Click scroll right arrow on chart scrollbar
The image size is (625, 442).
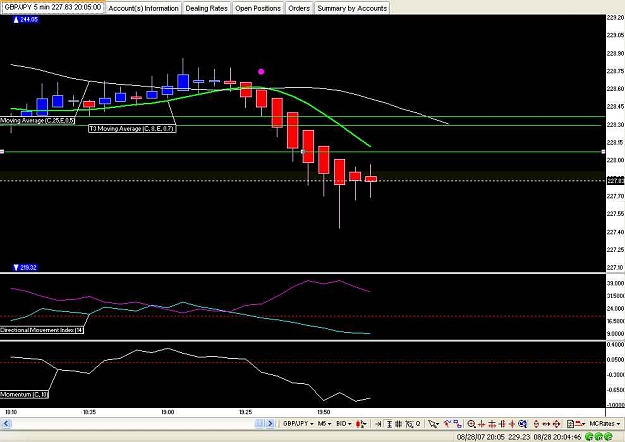(270, 424)
